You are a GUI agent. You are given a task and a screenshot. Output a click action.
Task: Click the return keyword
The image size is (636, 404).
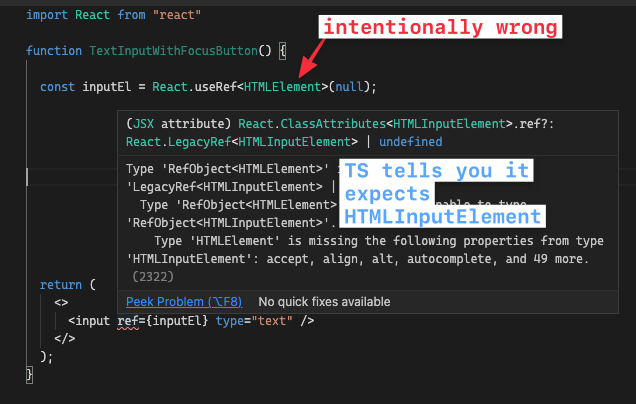(x=61, y=285)
